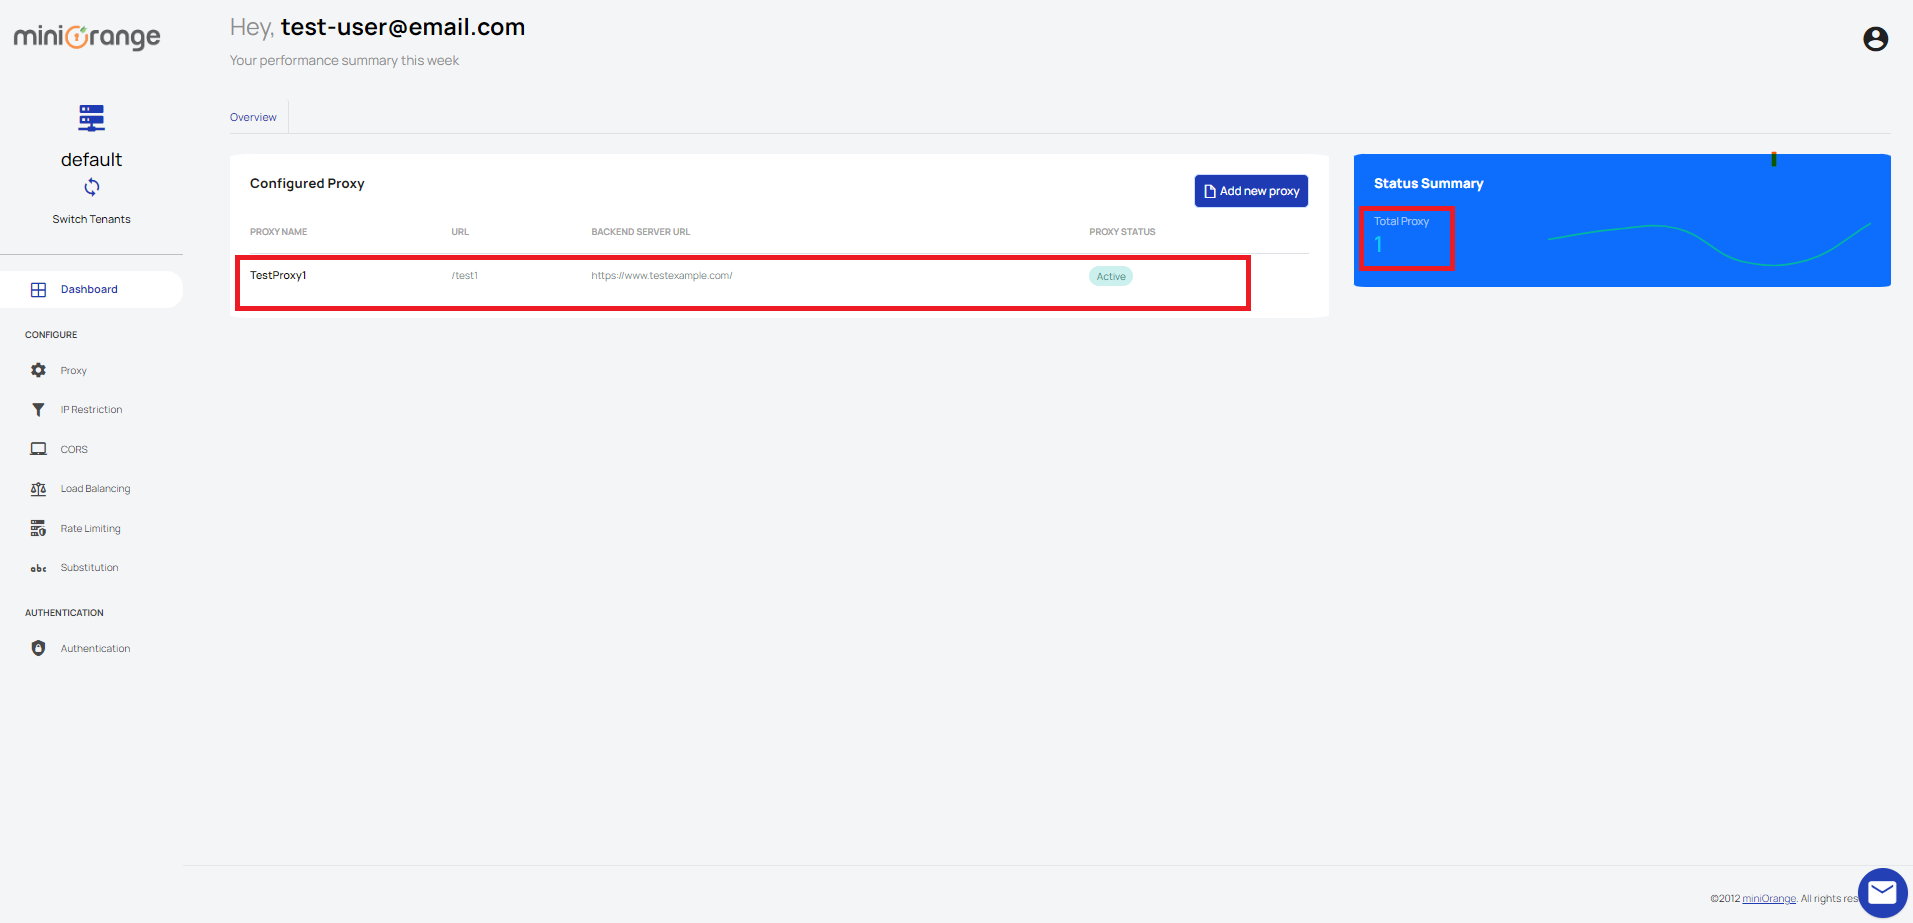This screenshot has width=1913, height=923.
Task: Click PROXY NAME column header
Action: point(278,232)
